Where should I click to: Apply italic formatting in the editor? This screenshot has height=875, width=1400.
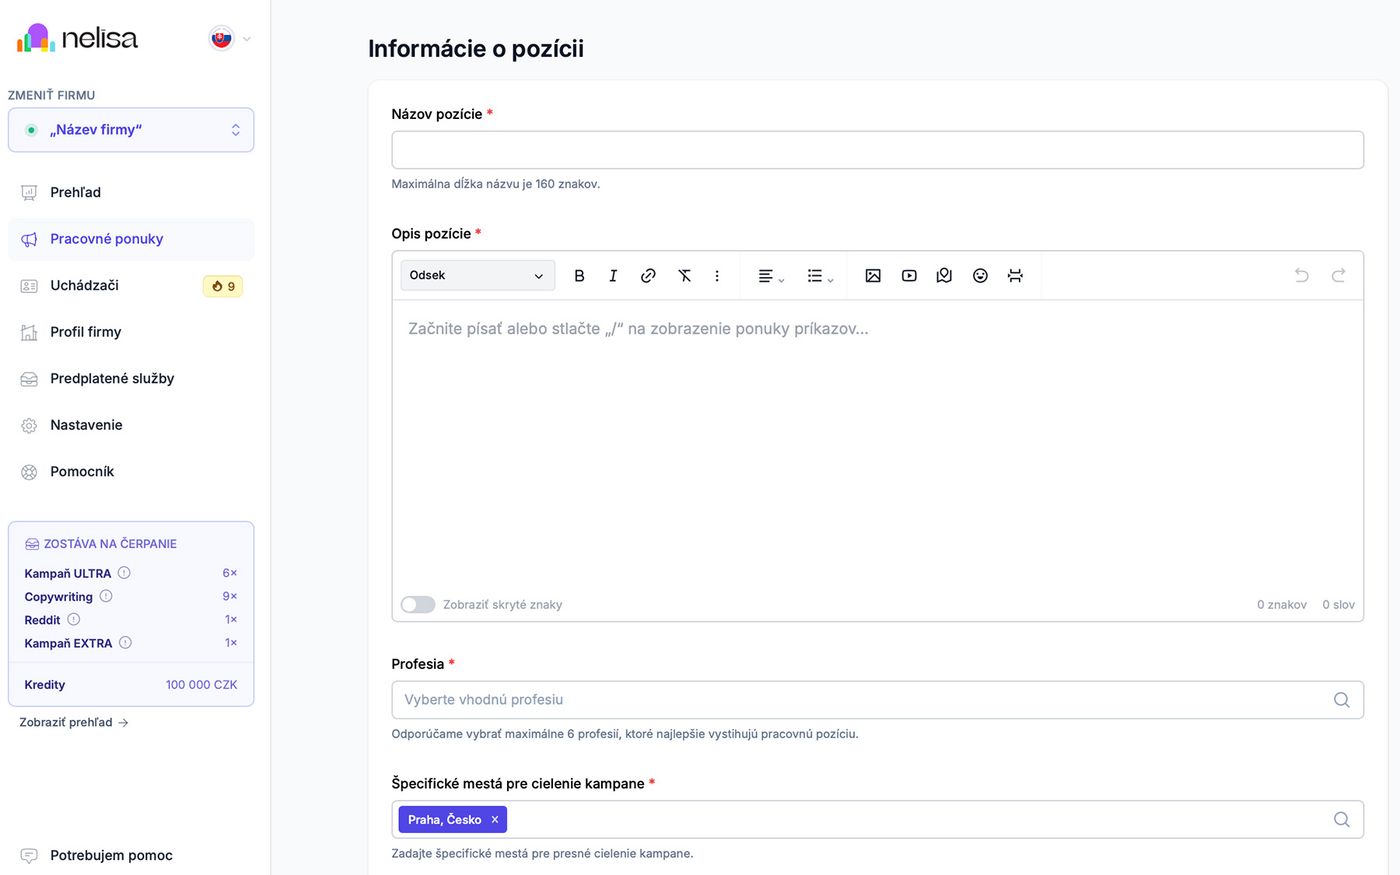tap(613, 276)
